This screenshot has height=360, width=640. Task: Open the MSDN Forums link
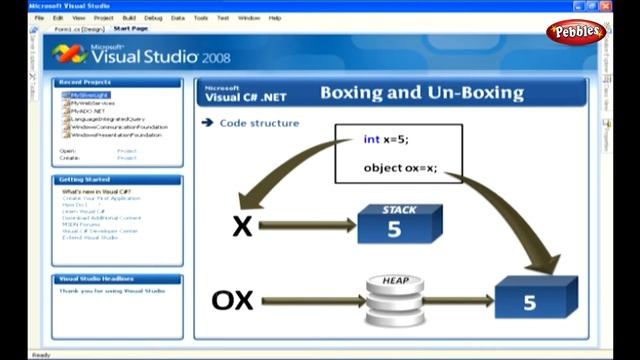[81, 224]
